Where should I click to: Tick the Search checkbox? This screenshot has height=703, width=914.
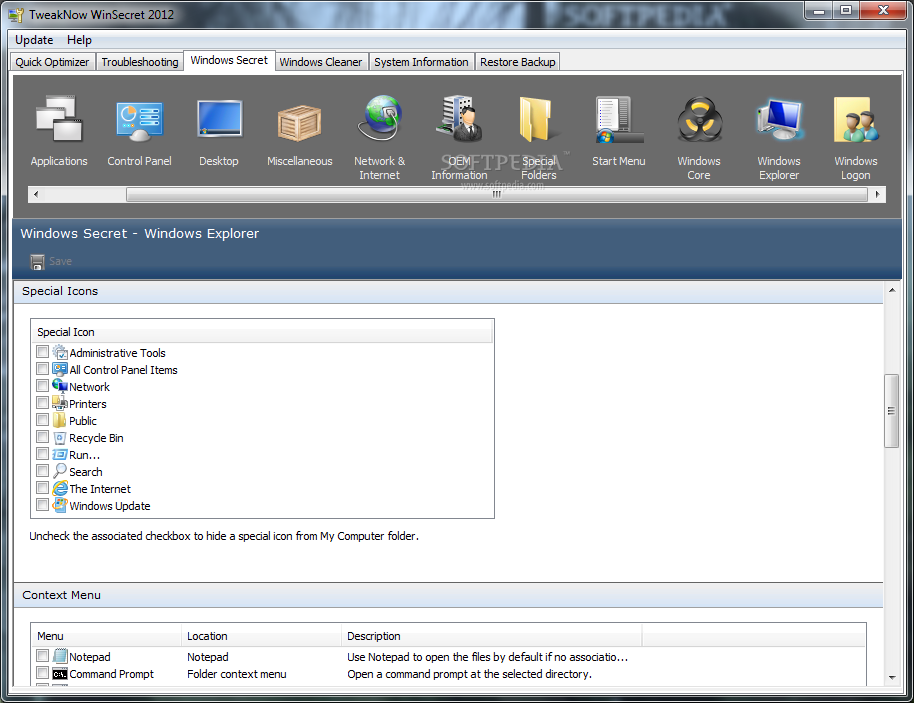tap(43, 470)
